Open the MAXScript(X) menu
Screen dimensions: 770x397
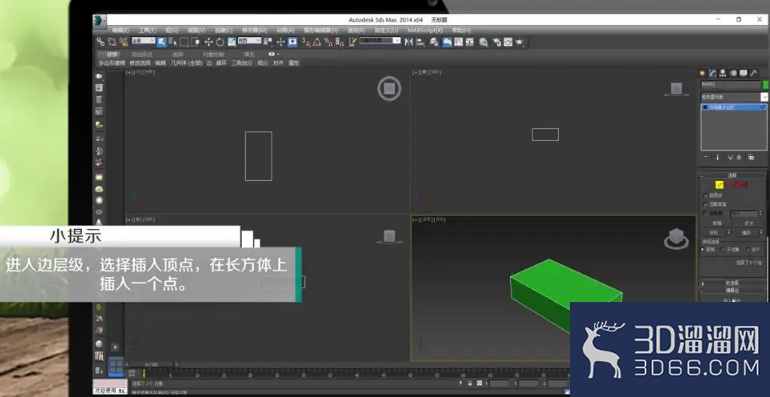click(x=425, y=30)
